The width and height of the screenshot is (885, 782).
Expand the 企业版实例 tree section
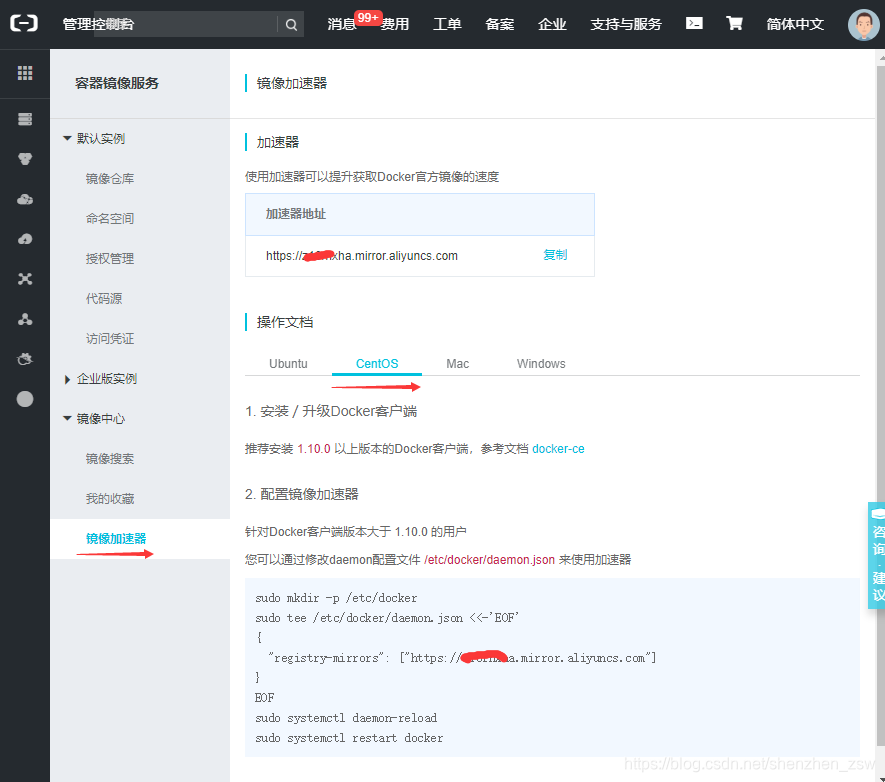[67, 379]
